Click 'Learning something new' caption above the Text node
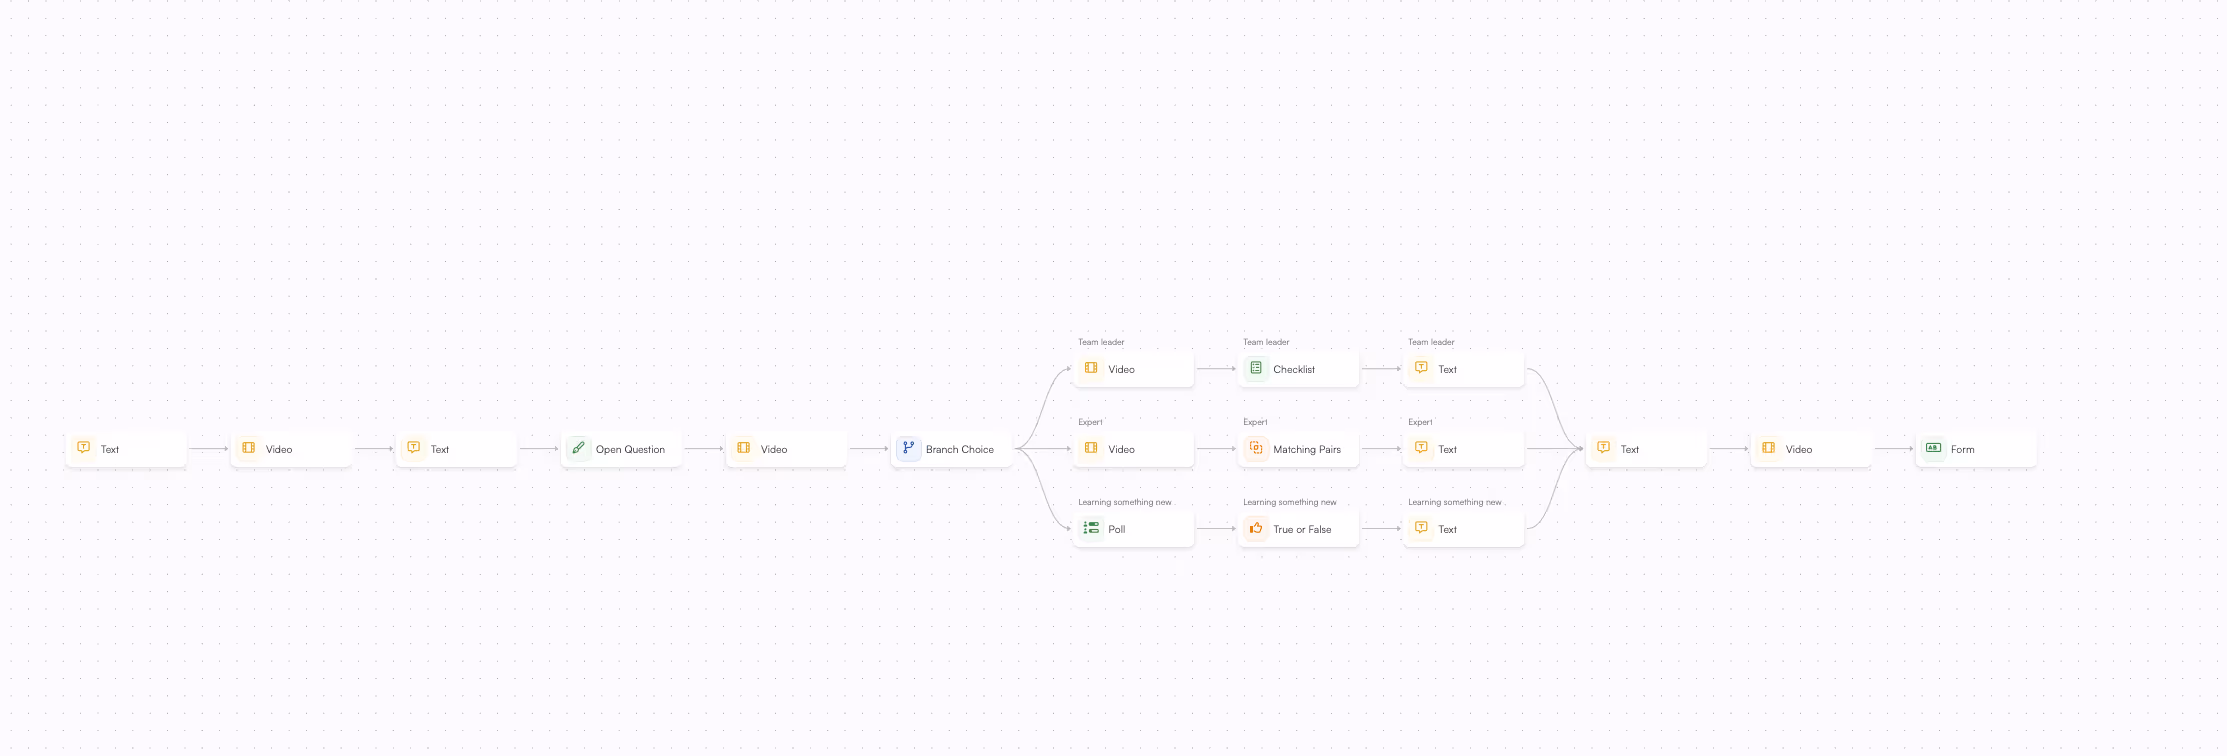This screenshot has width=2227, height=756. (x=1455, y=502)
